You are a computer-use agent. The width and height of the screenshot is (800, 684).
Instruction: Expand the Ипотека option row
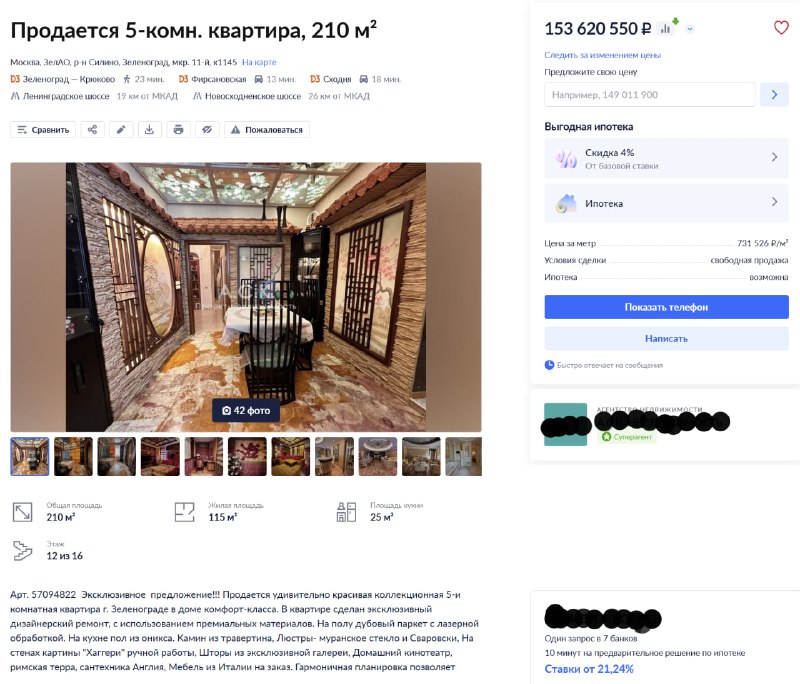click(666, 203)
